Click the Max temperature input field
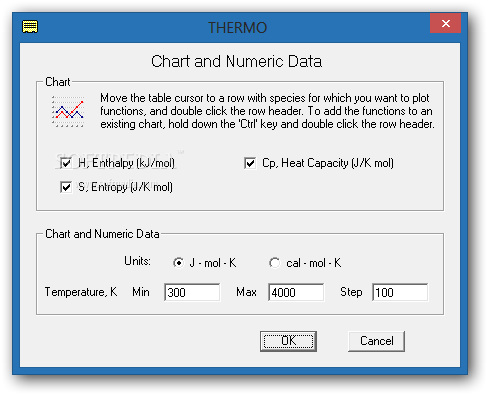The image size is (488, 395). pos(296,292)
